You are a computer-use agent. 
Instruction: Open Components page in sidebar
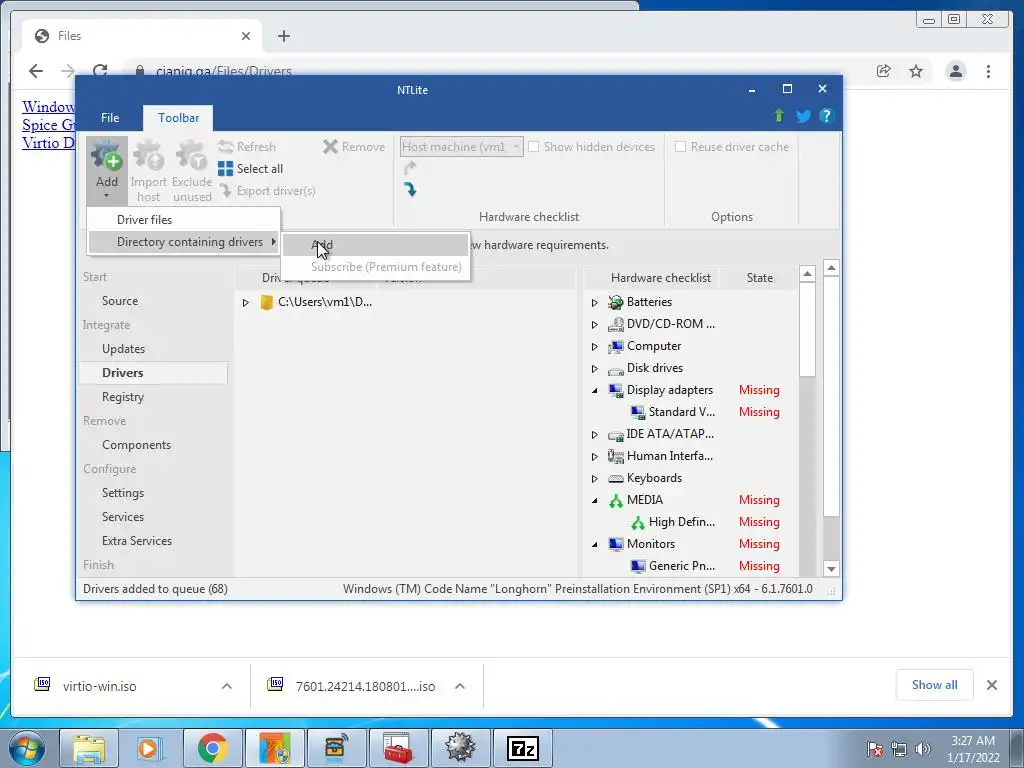136,445
